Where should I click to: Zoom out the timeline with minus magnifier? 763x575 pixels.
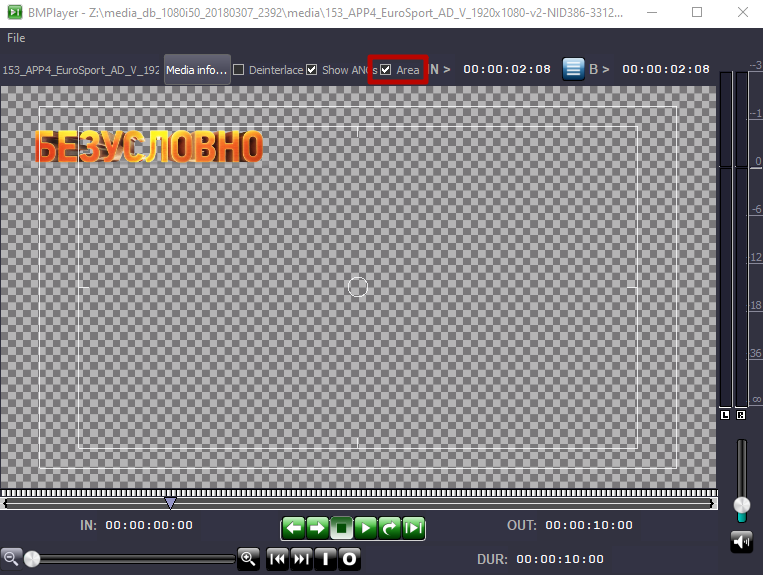11,558
